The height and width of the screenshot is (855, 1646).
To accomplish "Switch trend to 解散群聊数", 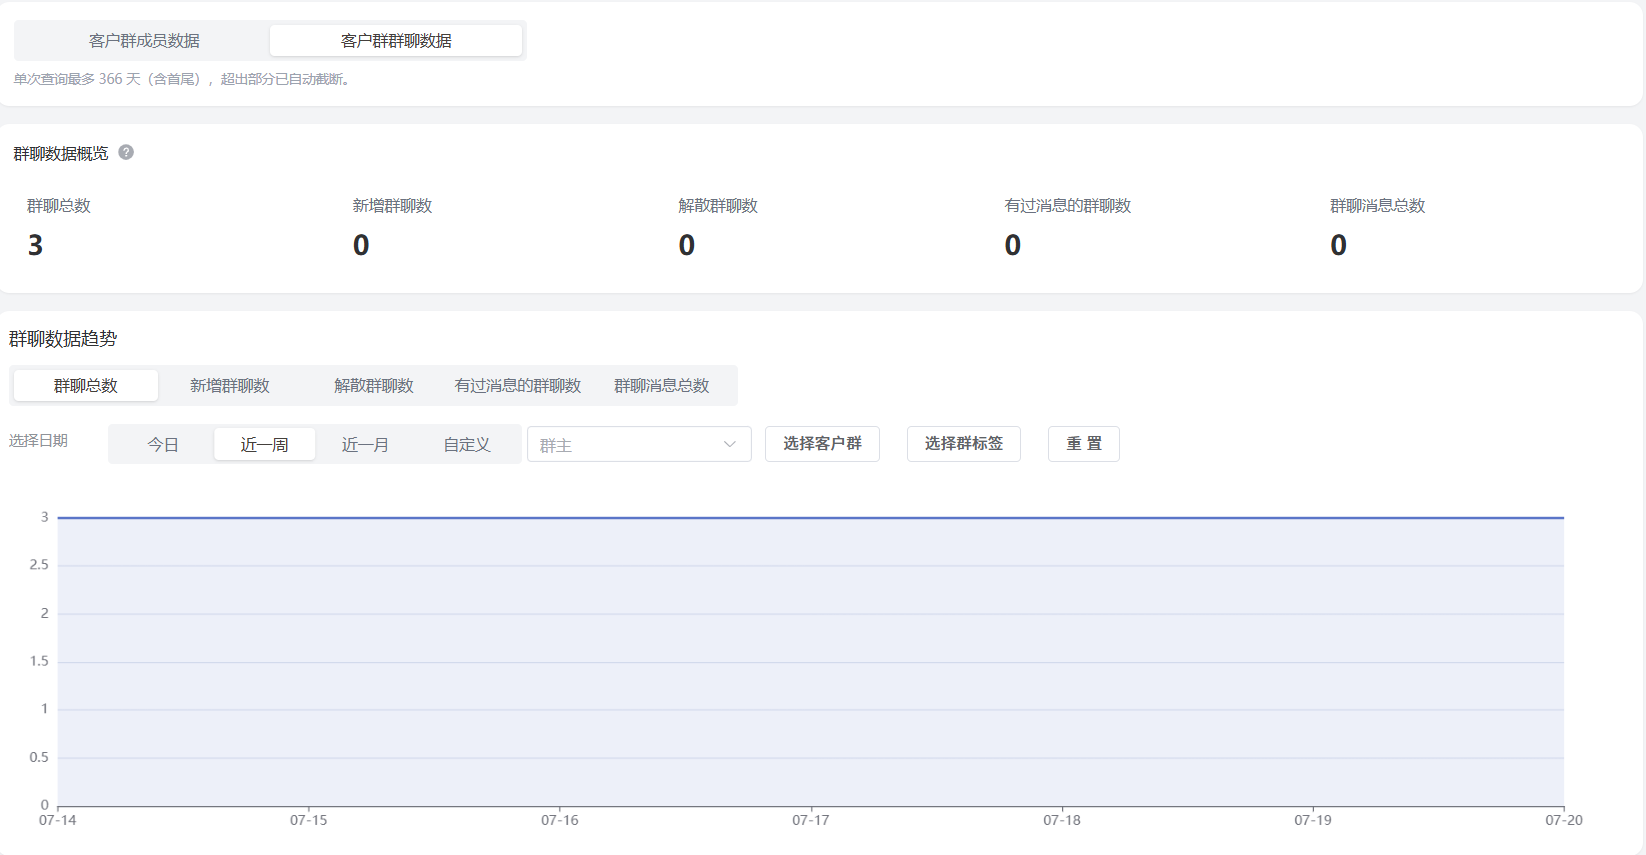I will click(x=374, y=386).
